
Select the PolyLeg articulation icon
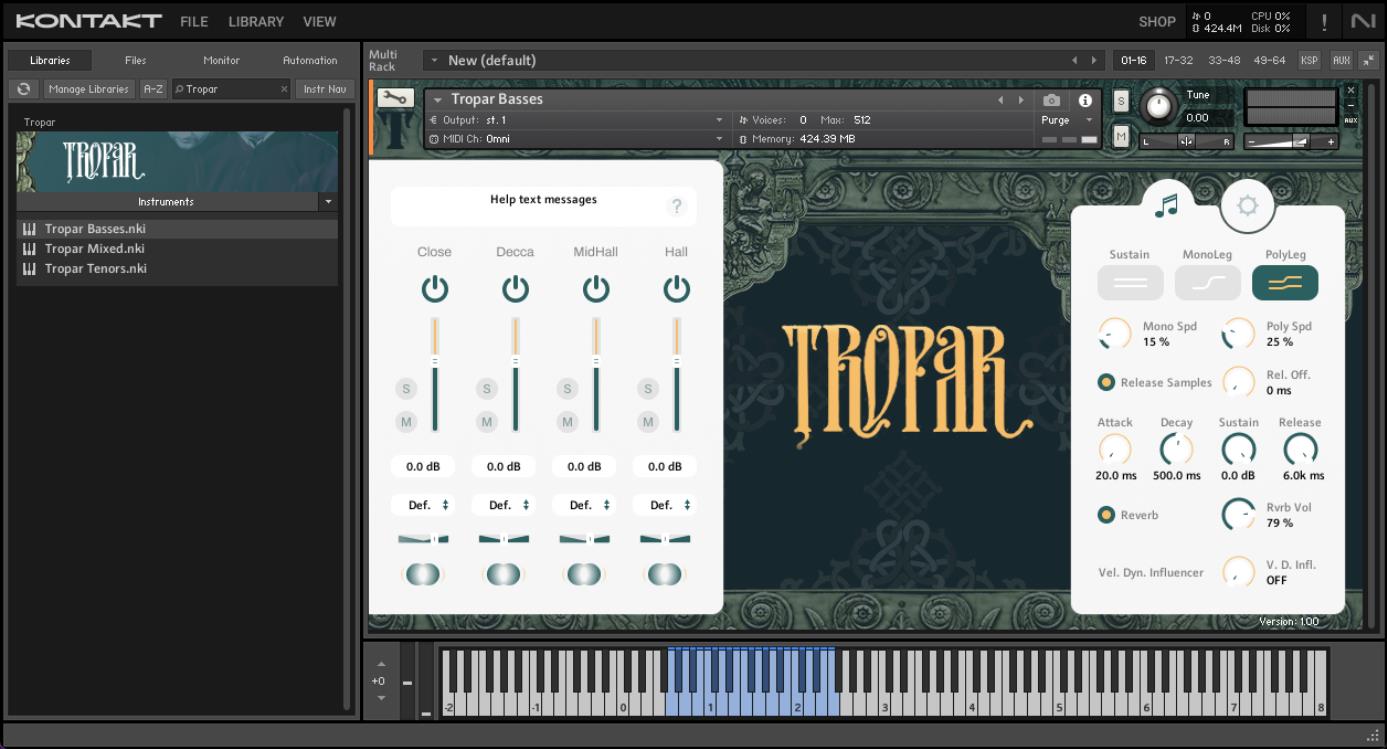(x=1284, y=283)
